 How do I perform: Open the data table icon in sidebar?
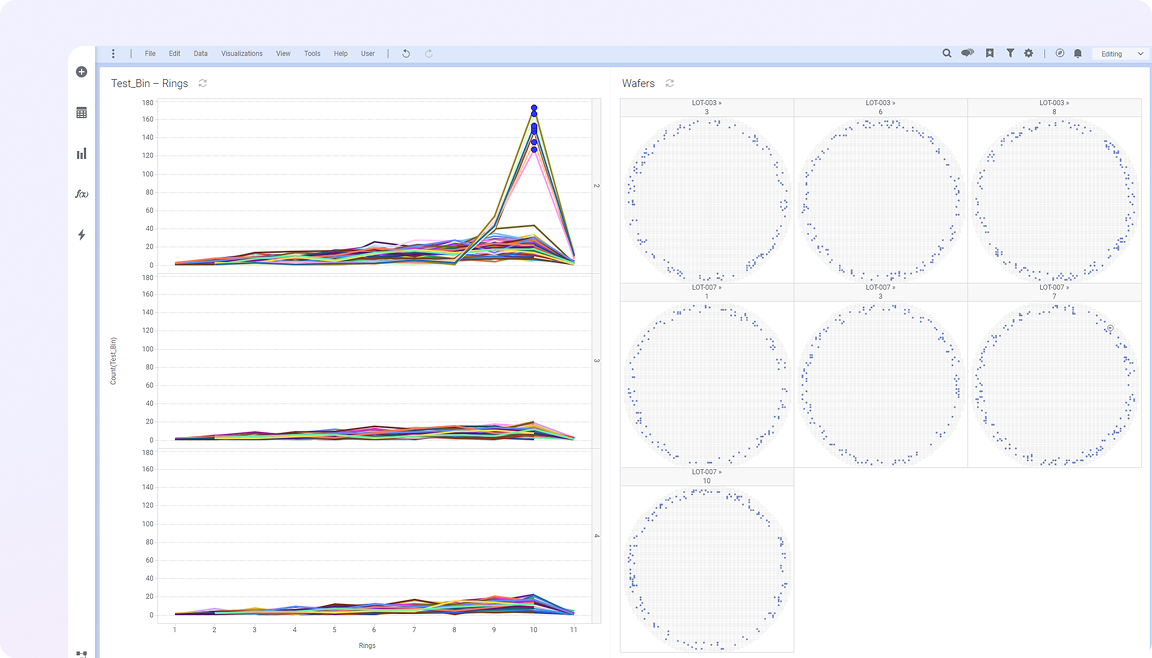pyautogui.click(x=82, y=113)
